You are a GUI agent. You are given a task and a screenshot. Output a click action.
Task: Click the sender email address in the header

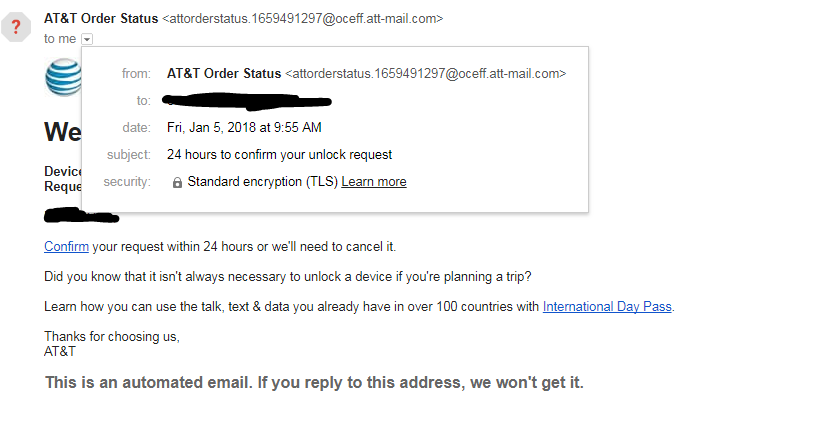pos(302,18)
